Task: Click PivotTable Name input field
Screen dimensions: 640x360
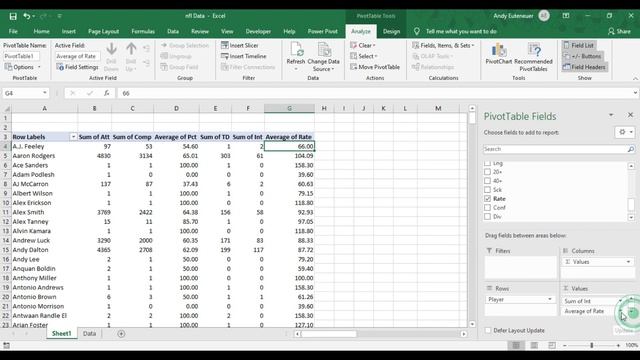Action: 21,56
